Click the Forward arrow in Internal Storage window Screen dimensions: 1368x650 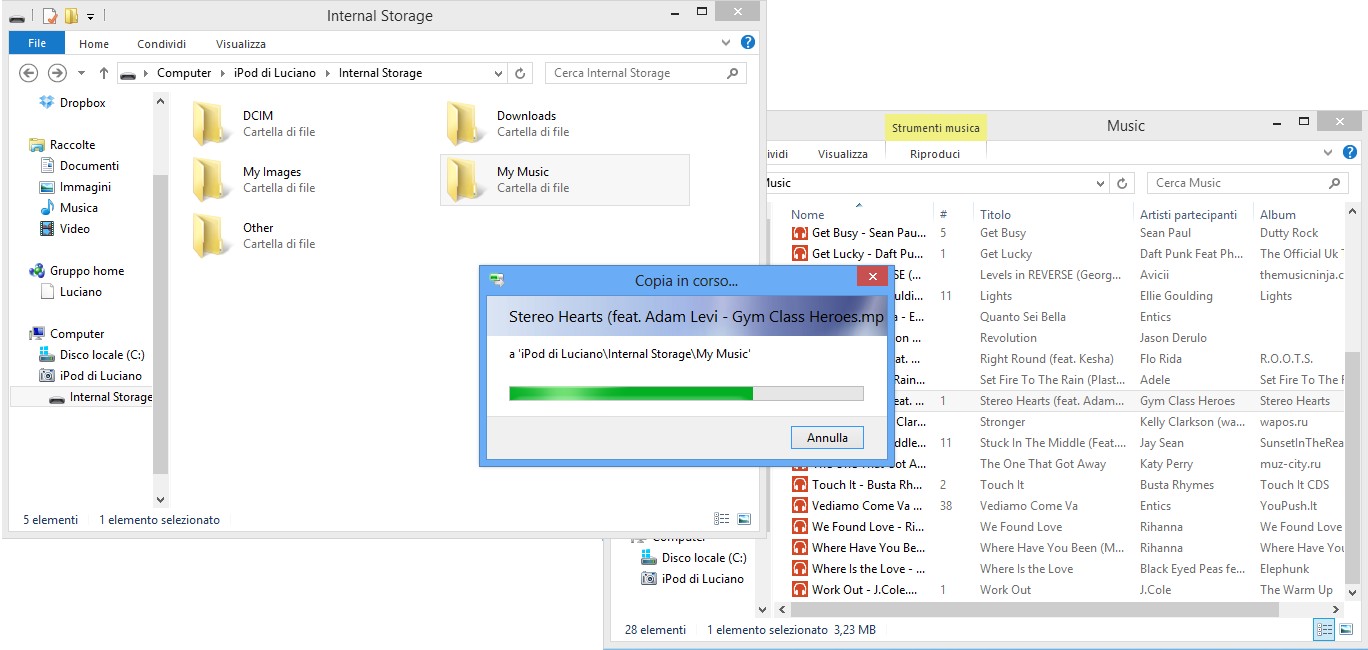click(x=57, y=73)
